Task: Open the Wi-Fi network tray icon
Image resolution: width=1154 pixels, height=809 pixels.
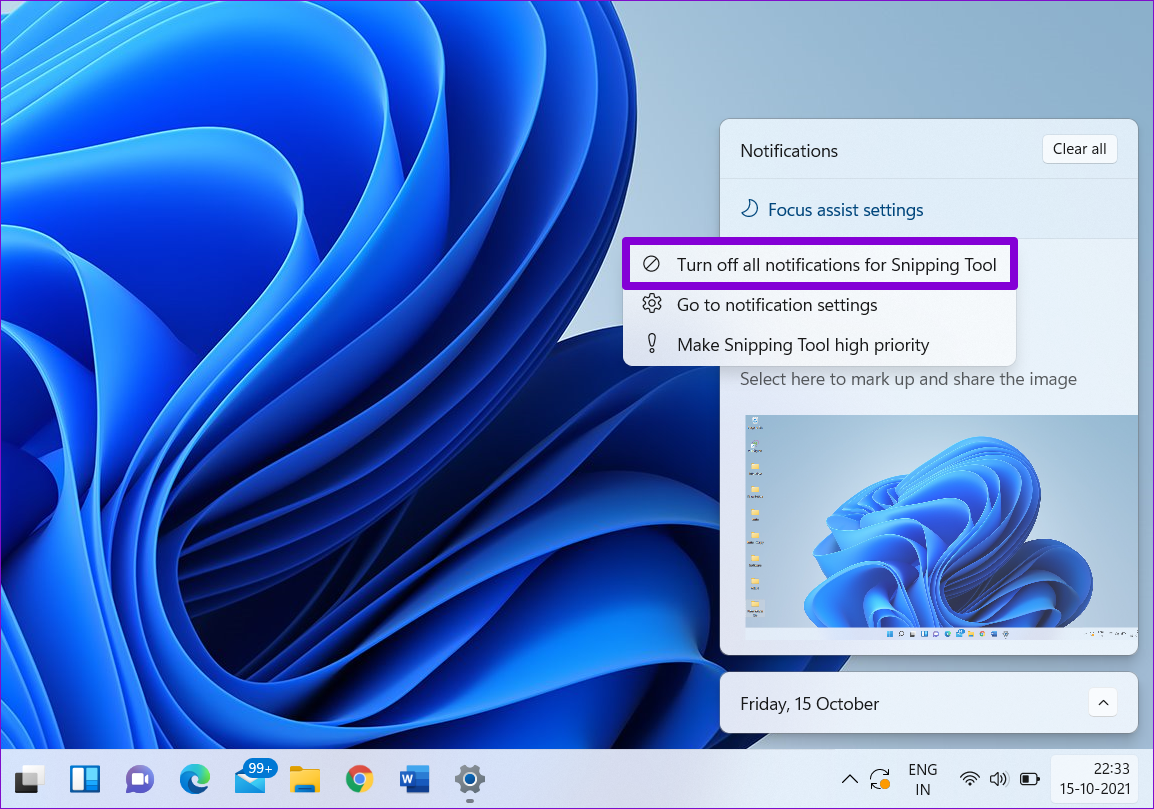Action: tap(969, 779)
